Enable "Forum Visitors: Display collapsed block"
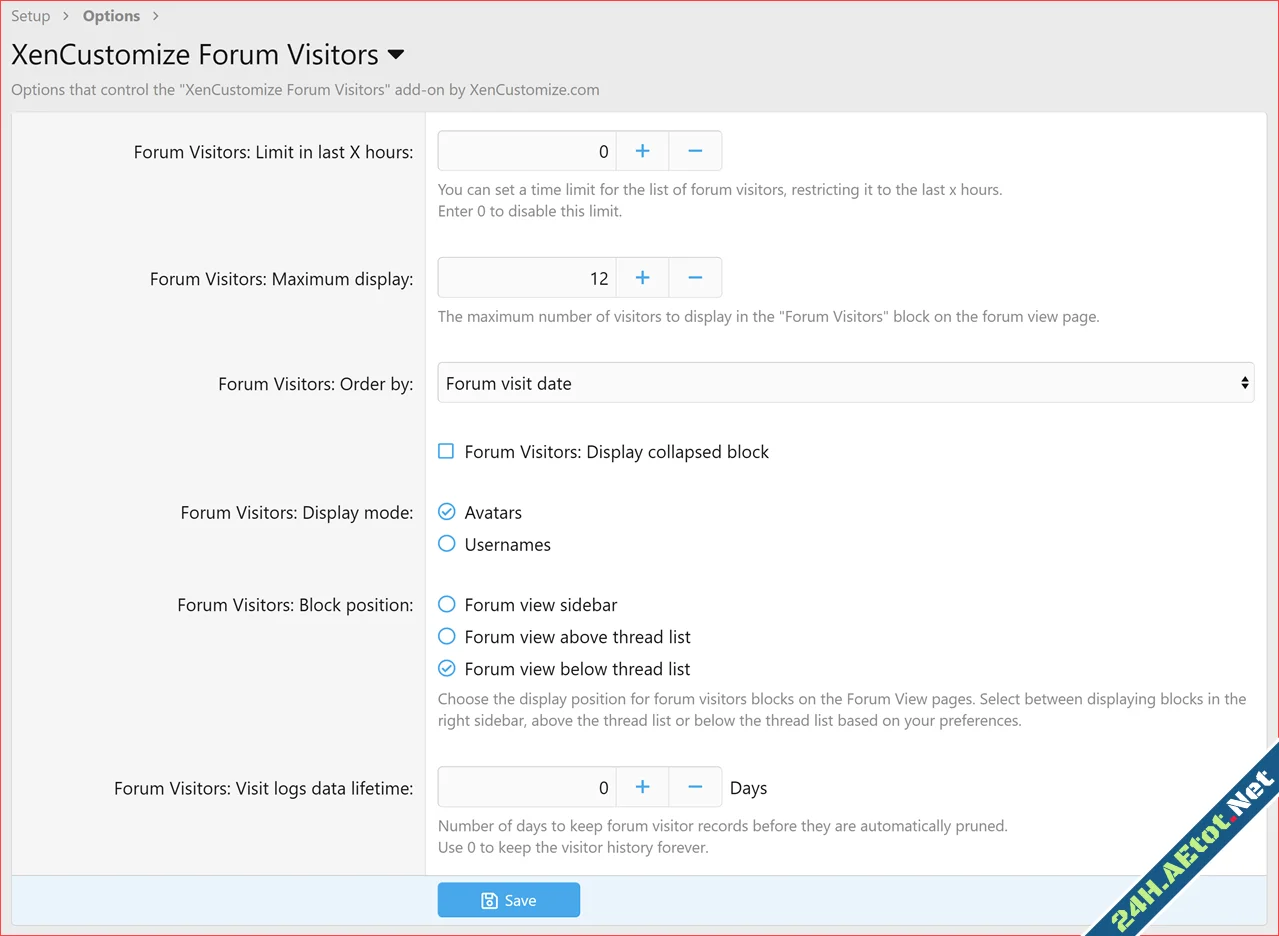Viewport: 1279px width, 936px height. [x=445, y=451]
